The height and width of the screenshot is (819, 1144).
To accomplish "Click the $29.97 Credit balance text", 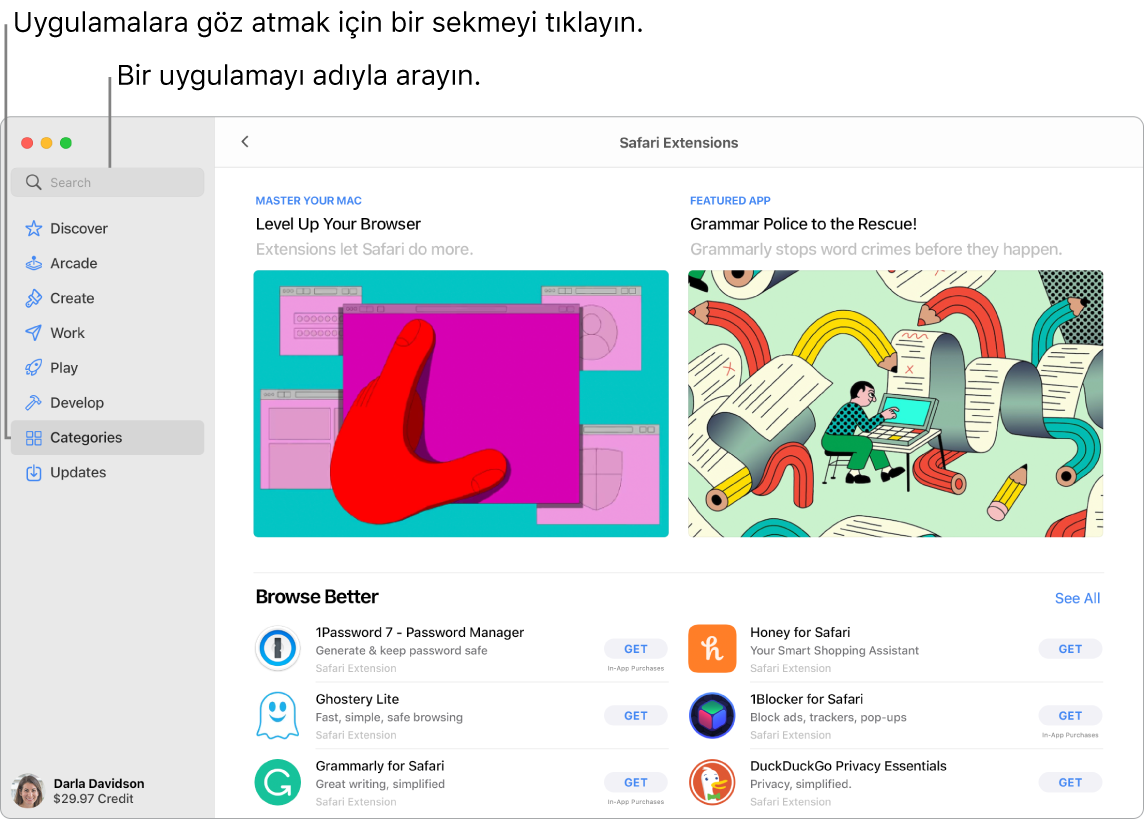I will 93,799.
